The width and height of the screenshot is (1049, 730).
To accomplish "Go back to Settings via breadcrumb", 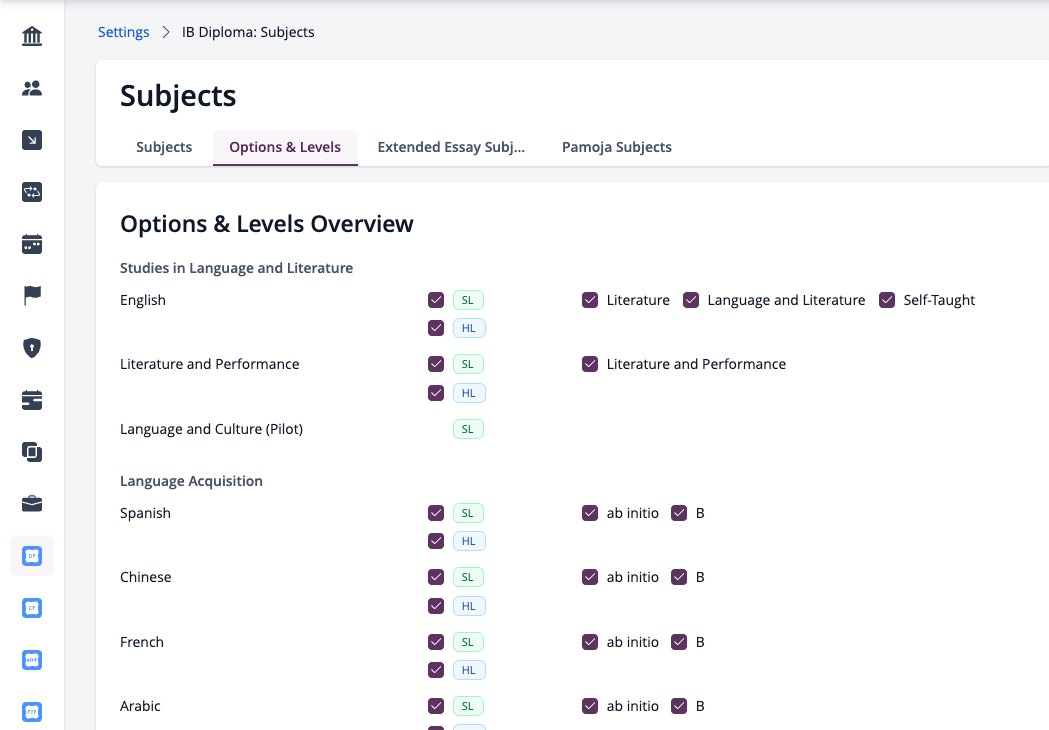I will point(124,32).
